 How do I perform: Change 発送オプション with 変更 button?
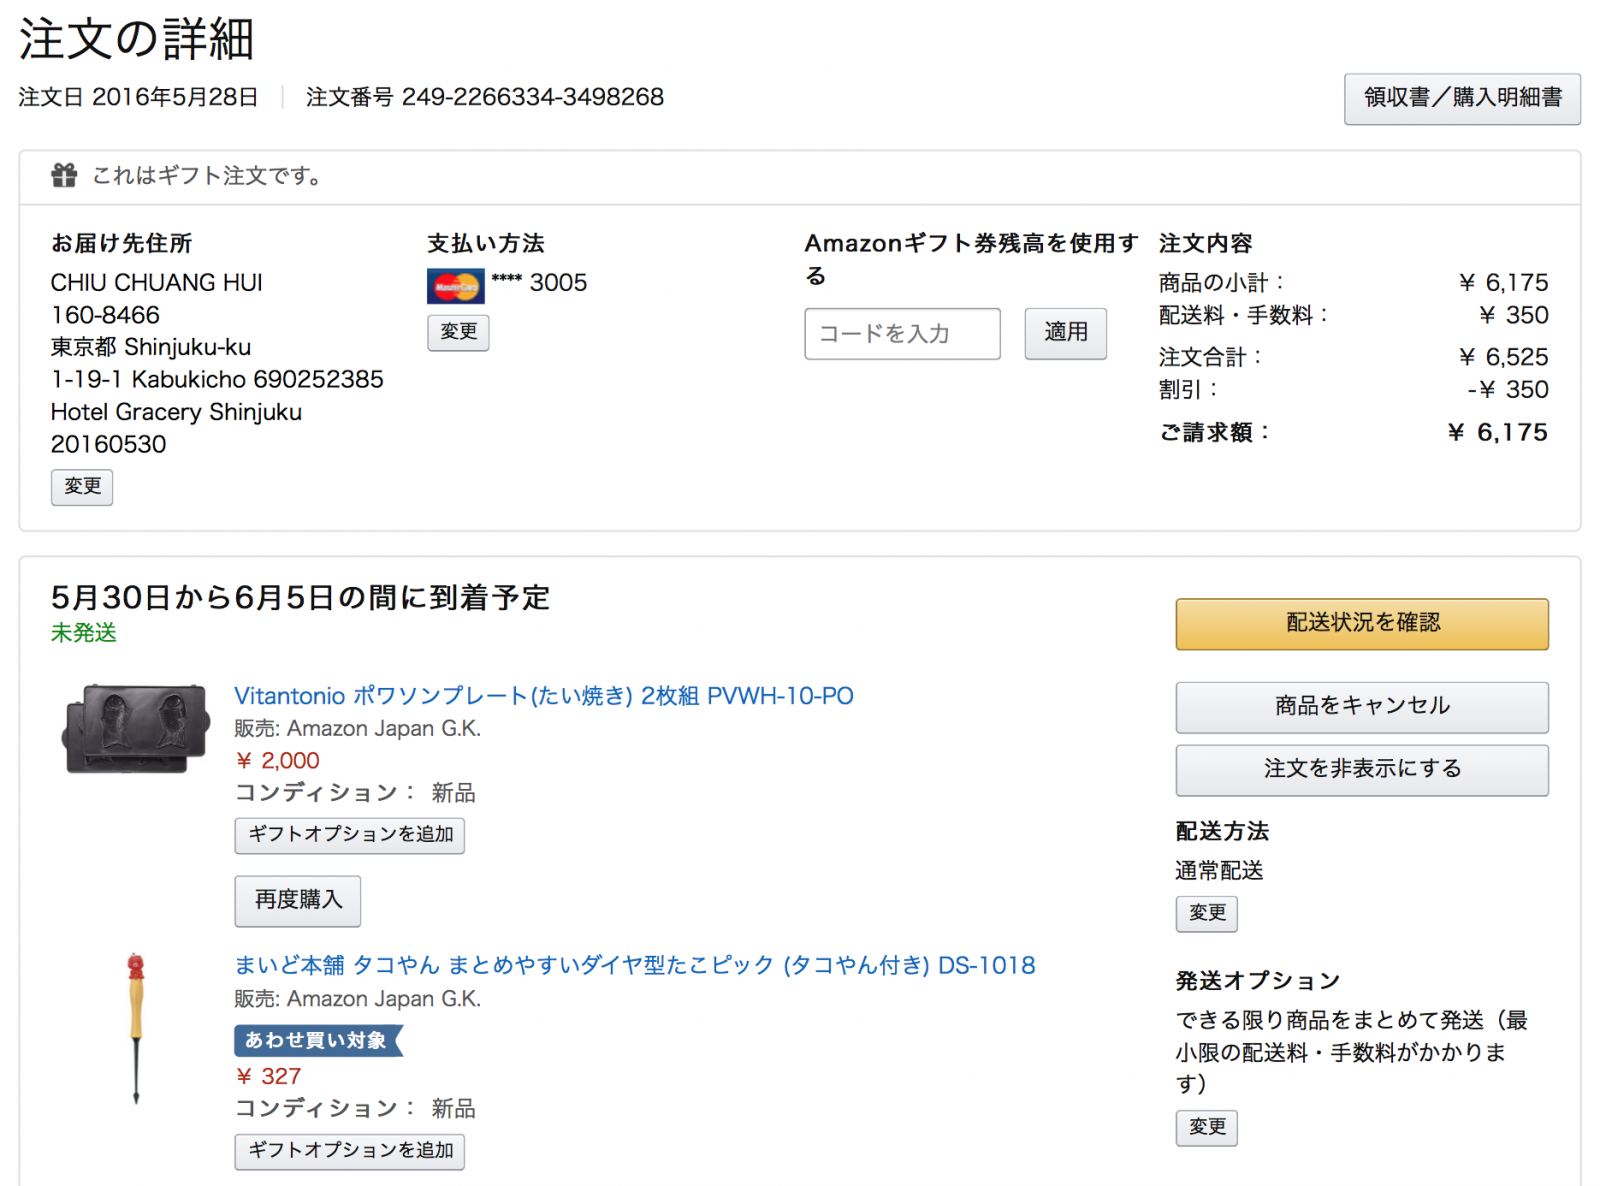coord(1206,1128)
